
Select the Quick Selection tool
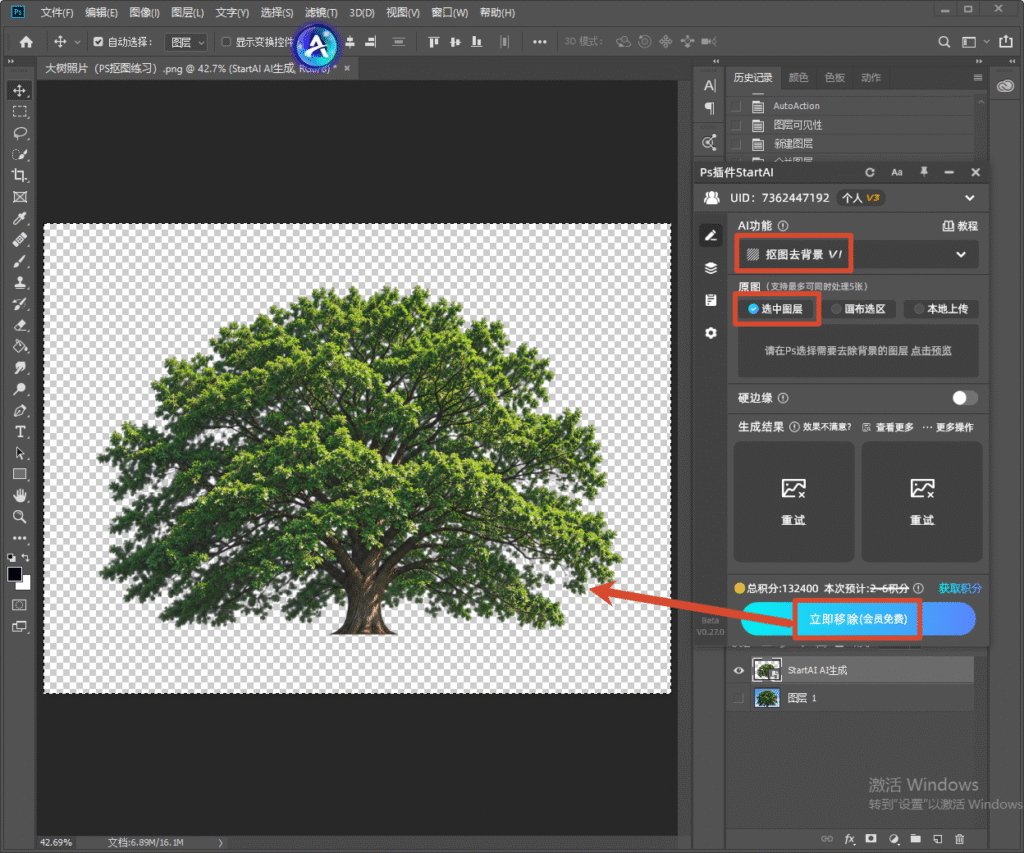[x=20, y=155]
